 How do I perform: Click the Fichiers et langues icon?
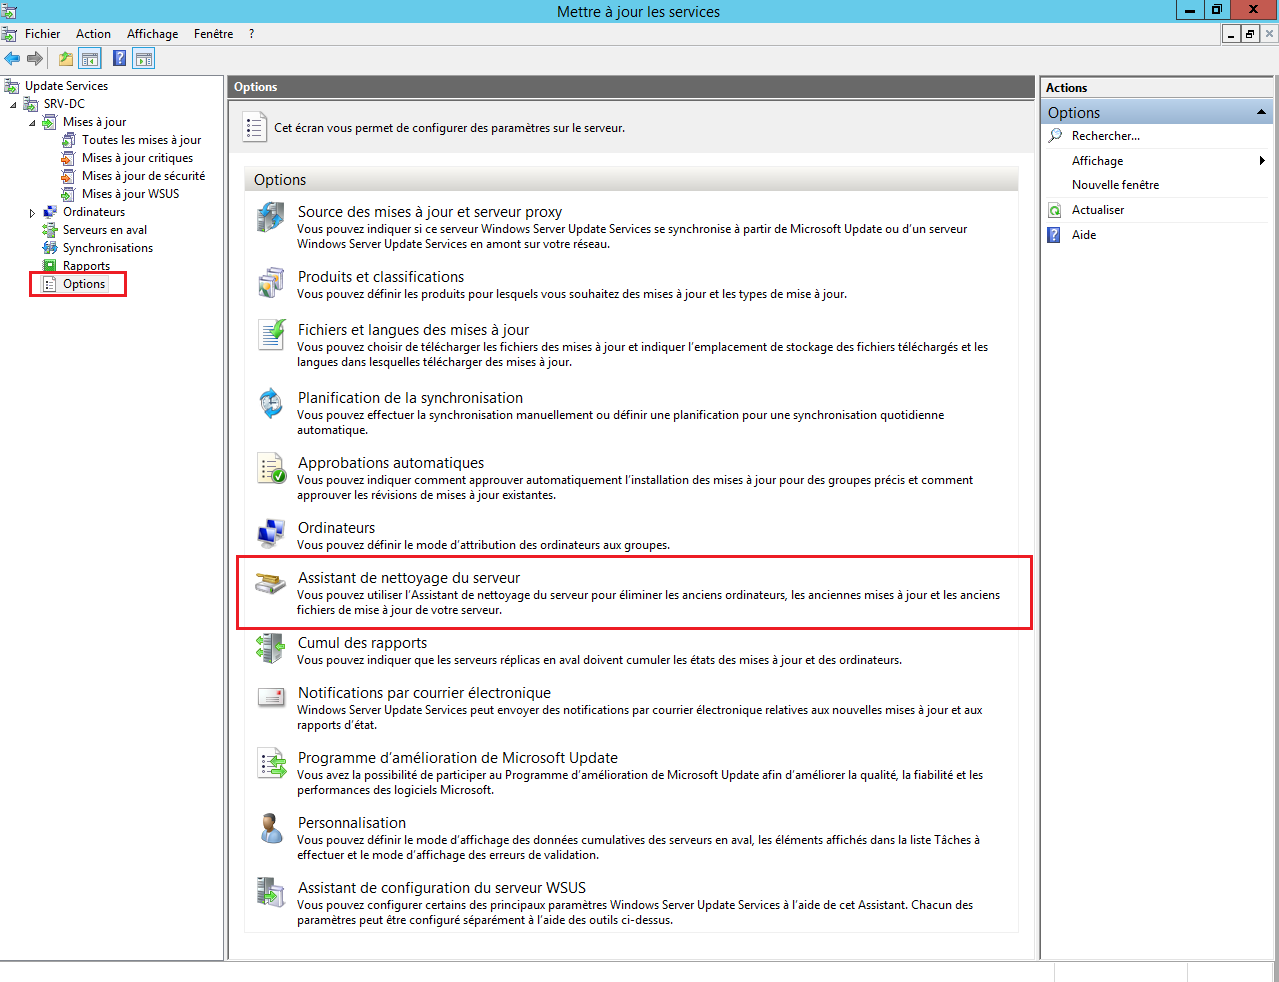(271, 335)
